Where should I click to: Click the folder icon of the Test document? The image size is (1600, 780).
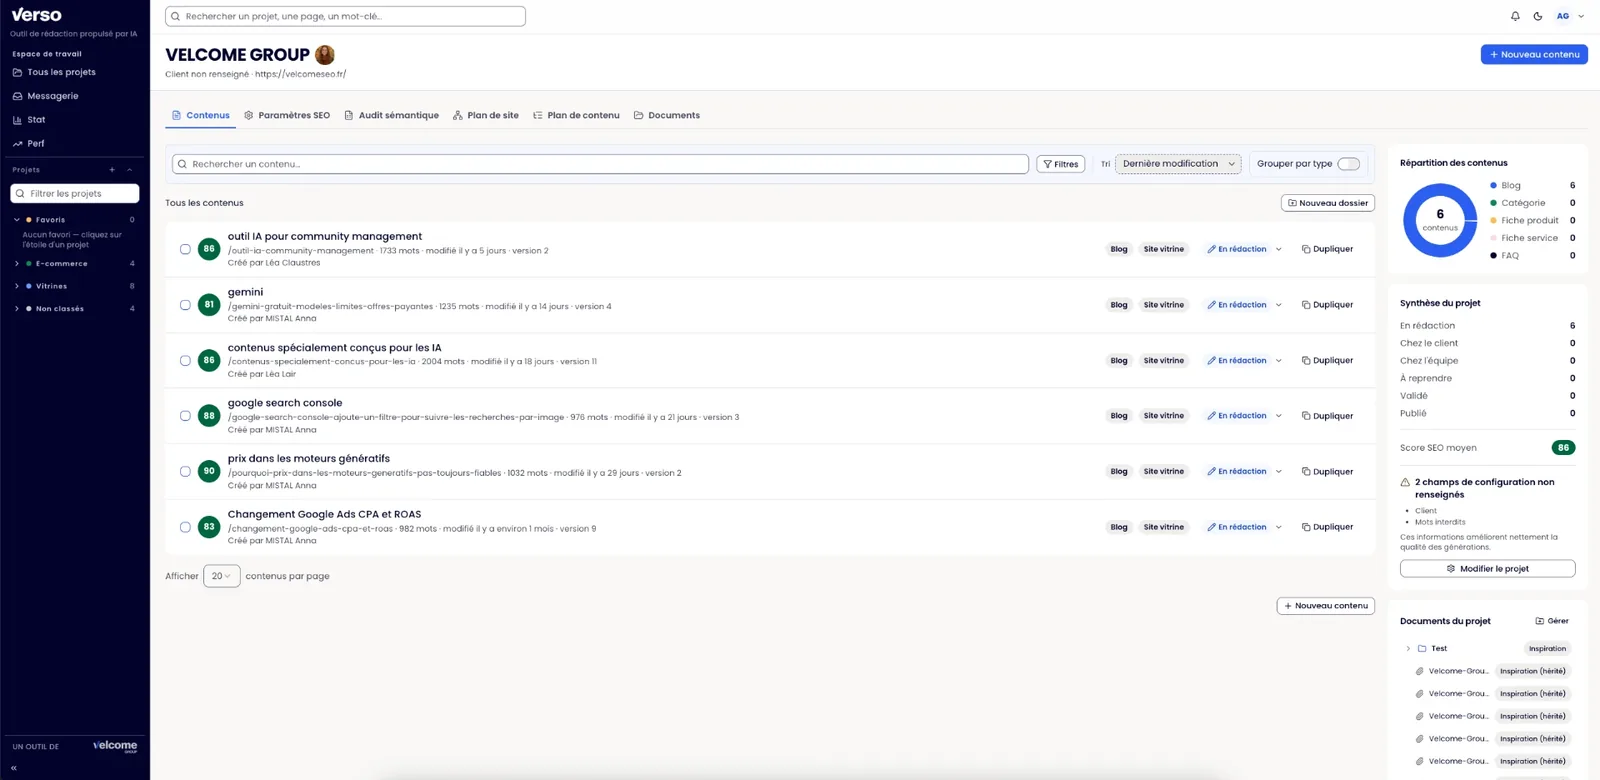point(1422,649)
